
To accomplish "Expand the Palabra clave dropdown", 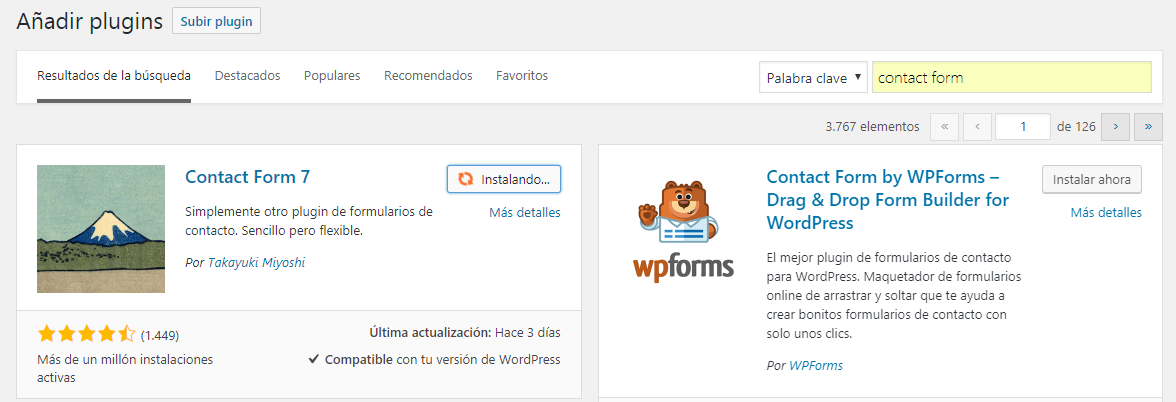I will pos(813,77).
